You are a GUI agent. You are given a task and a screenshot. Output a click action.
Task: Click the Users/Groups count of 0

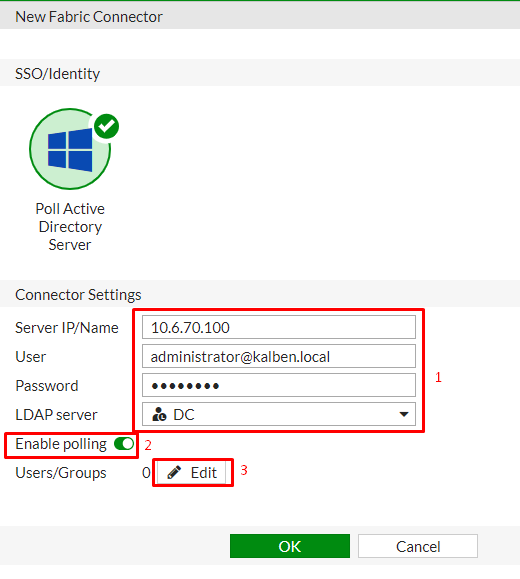tap(146, 473)
